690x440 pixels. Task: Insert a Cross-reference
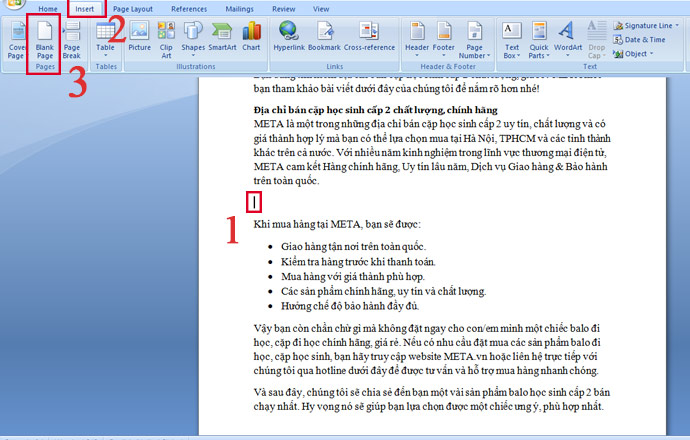pyautogui.click(x=369, y=37)
